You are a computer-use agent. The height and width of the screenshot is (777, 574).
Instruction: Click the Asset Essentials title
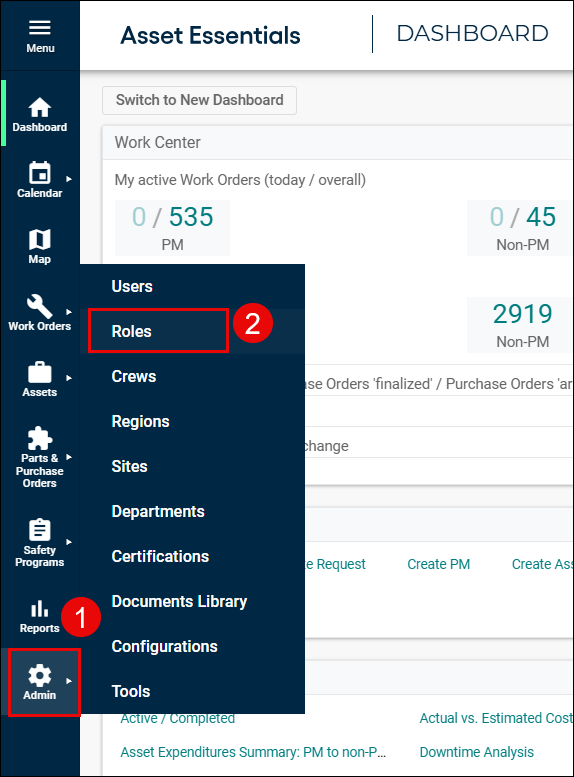[x=211, y=35]
